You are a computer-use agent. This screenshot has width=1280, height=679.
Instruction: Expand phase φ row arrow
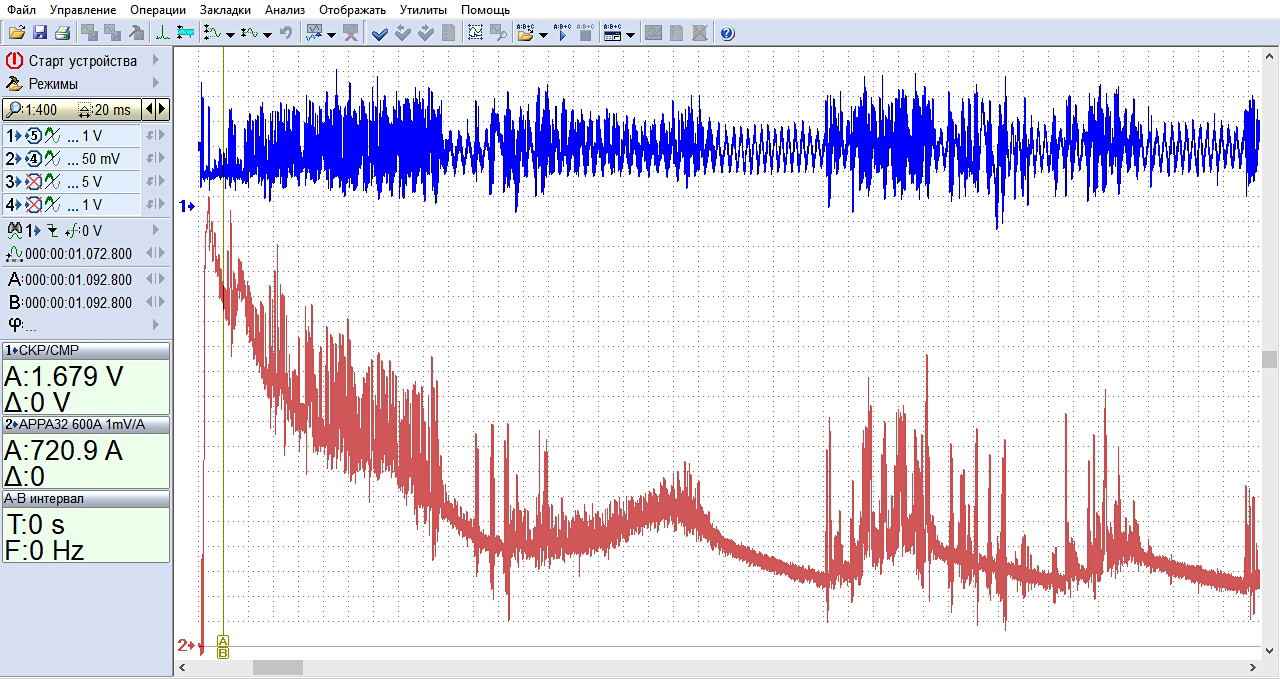coord(156,324)
